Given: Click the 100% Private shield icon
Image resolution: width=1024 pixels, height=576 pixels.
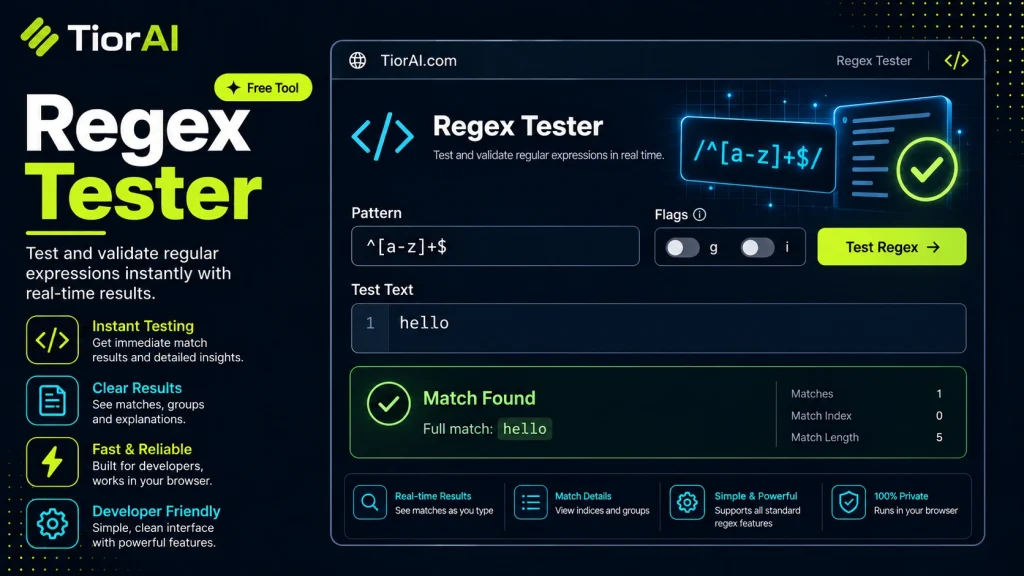Looking at the screenshot, I should click(848, 502).
